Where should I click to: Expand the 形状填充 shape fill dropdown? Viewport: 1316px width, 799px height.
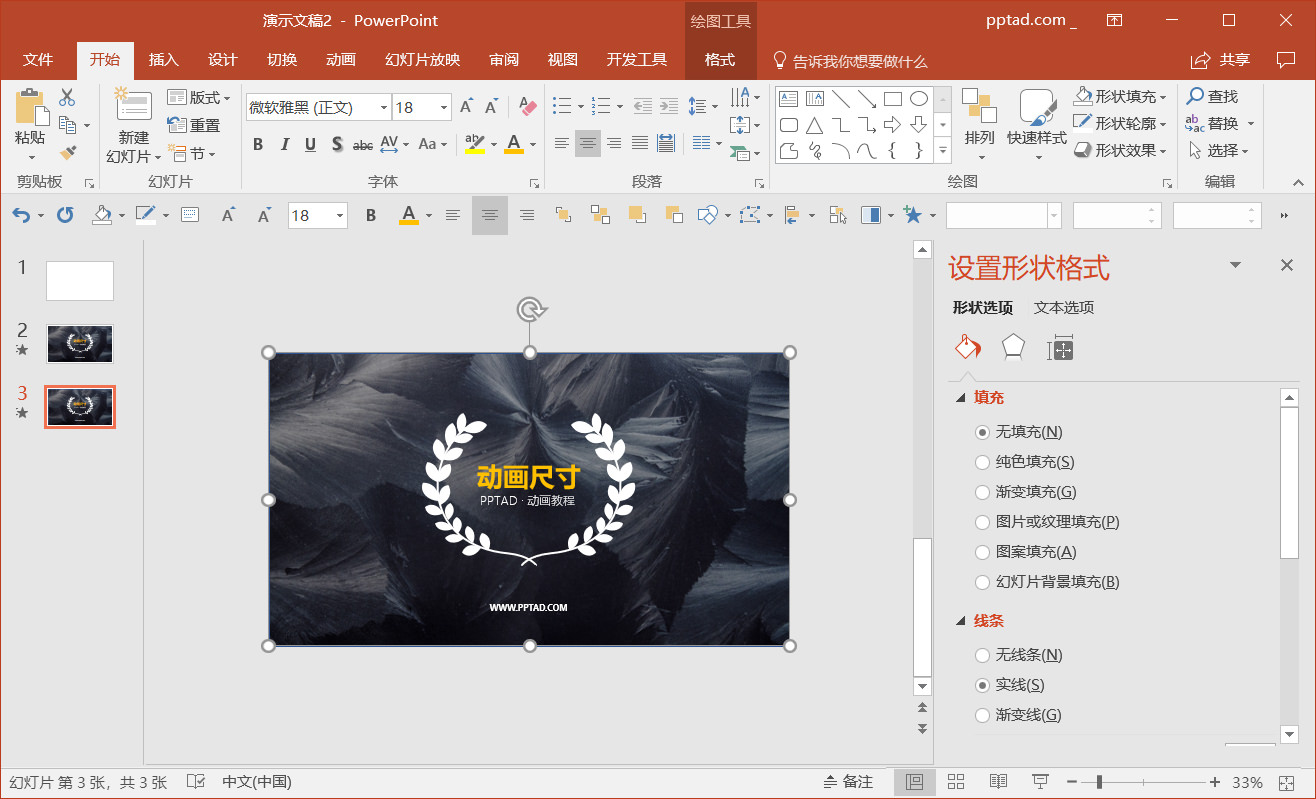point(1163,97)
